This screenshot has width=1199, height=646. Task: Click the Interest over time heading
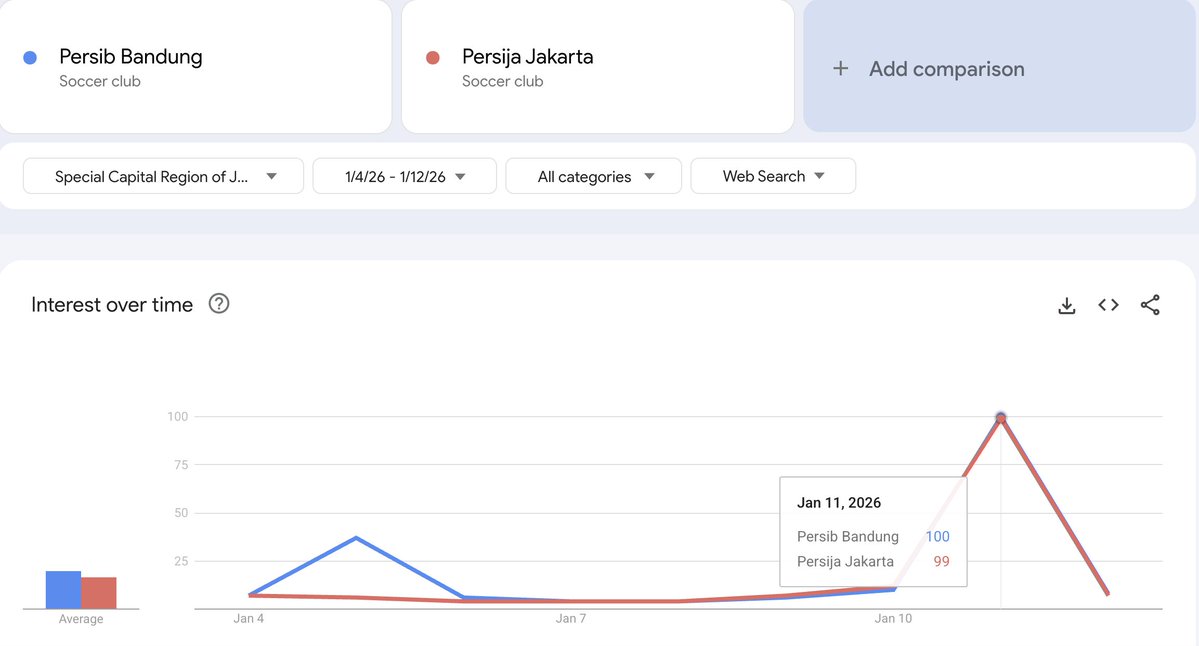[112, 304]
